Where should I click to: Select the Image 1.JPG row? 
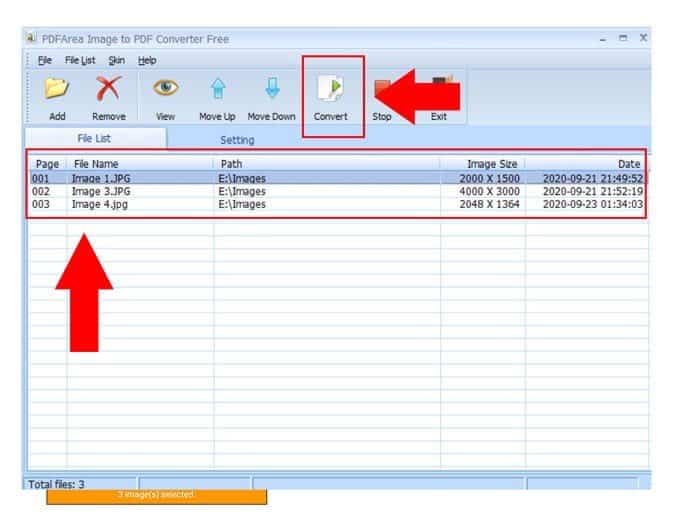pos(337,178)
